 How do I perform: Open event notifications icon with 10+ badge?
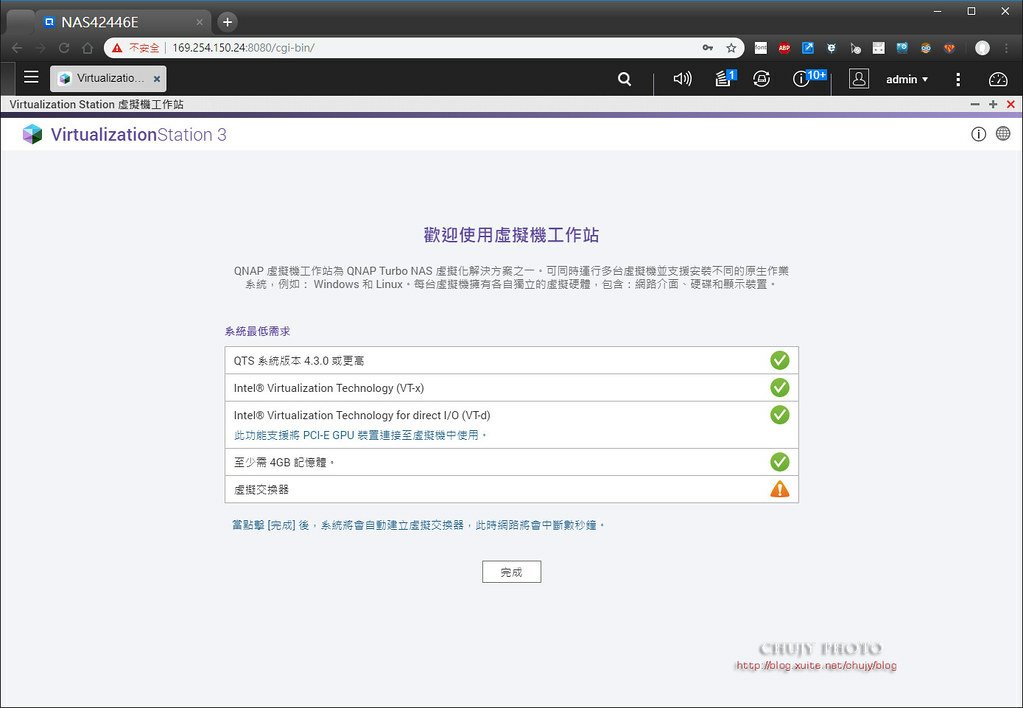point(808,78)
